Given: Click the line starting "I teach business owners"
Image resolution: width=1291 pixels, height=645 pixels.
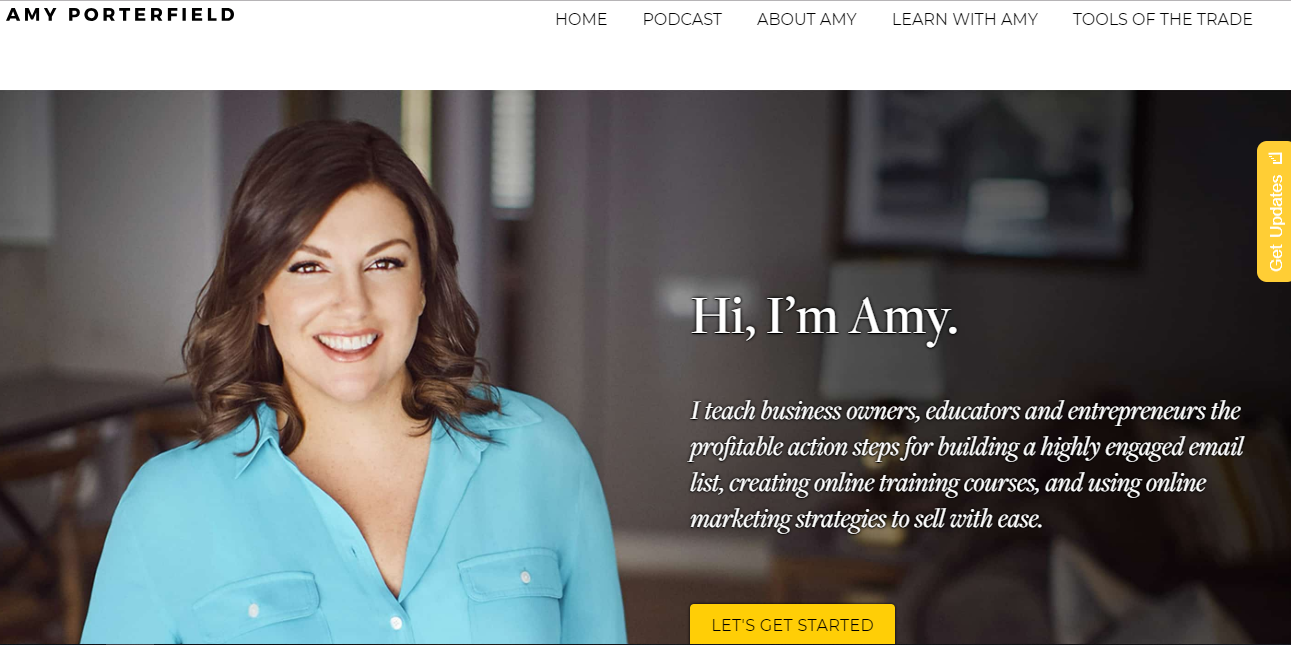Looking at the screenshot, I should [965, 411].
